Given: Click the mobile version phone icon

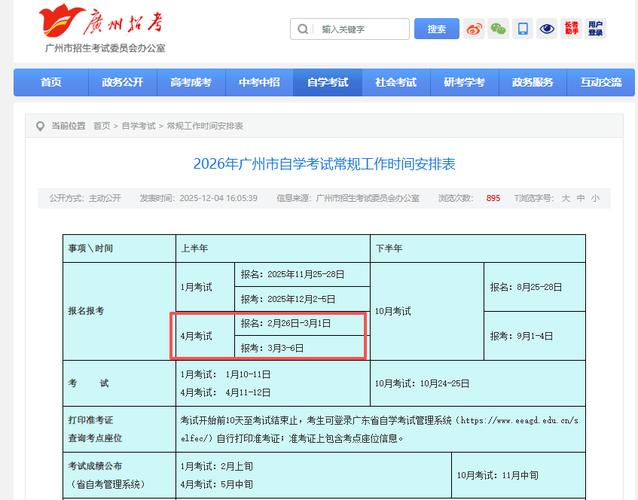Looking at the screenshot, I should (522, 28).
